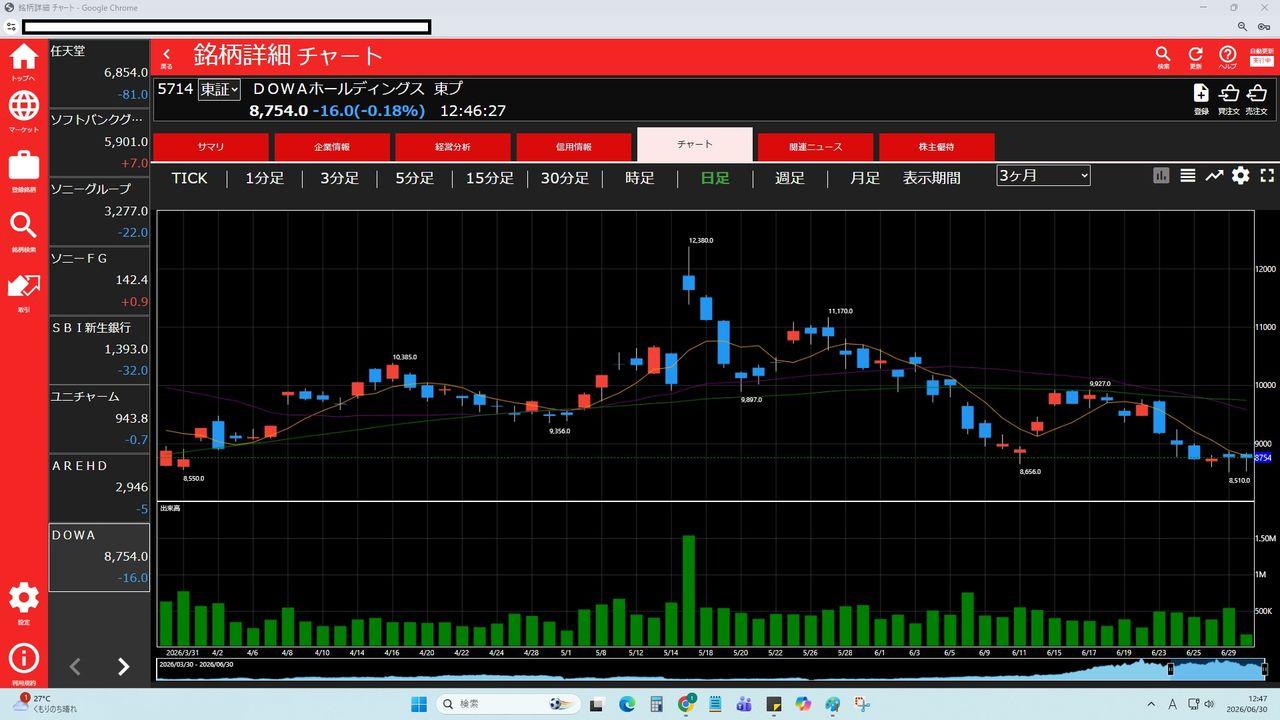Open settings gear in left sidebar

[23, 598]
